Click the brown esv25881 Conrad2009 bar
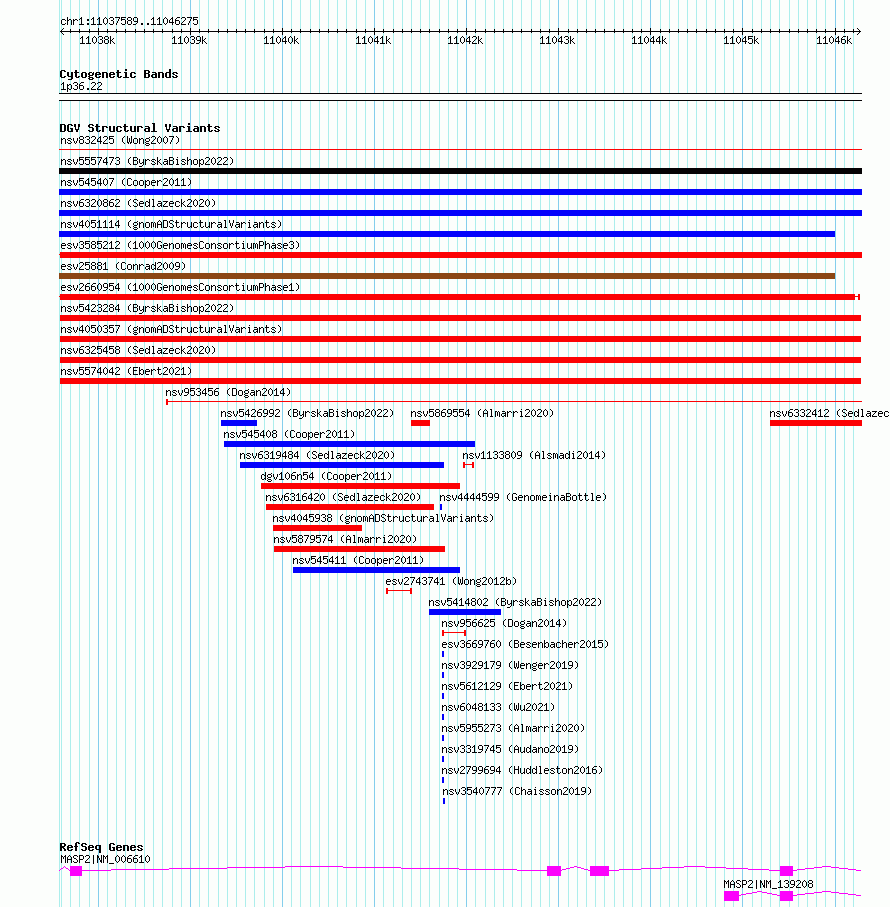 (447, 276)
